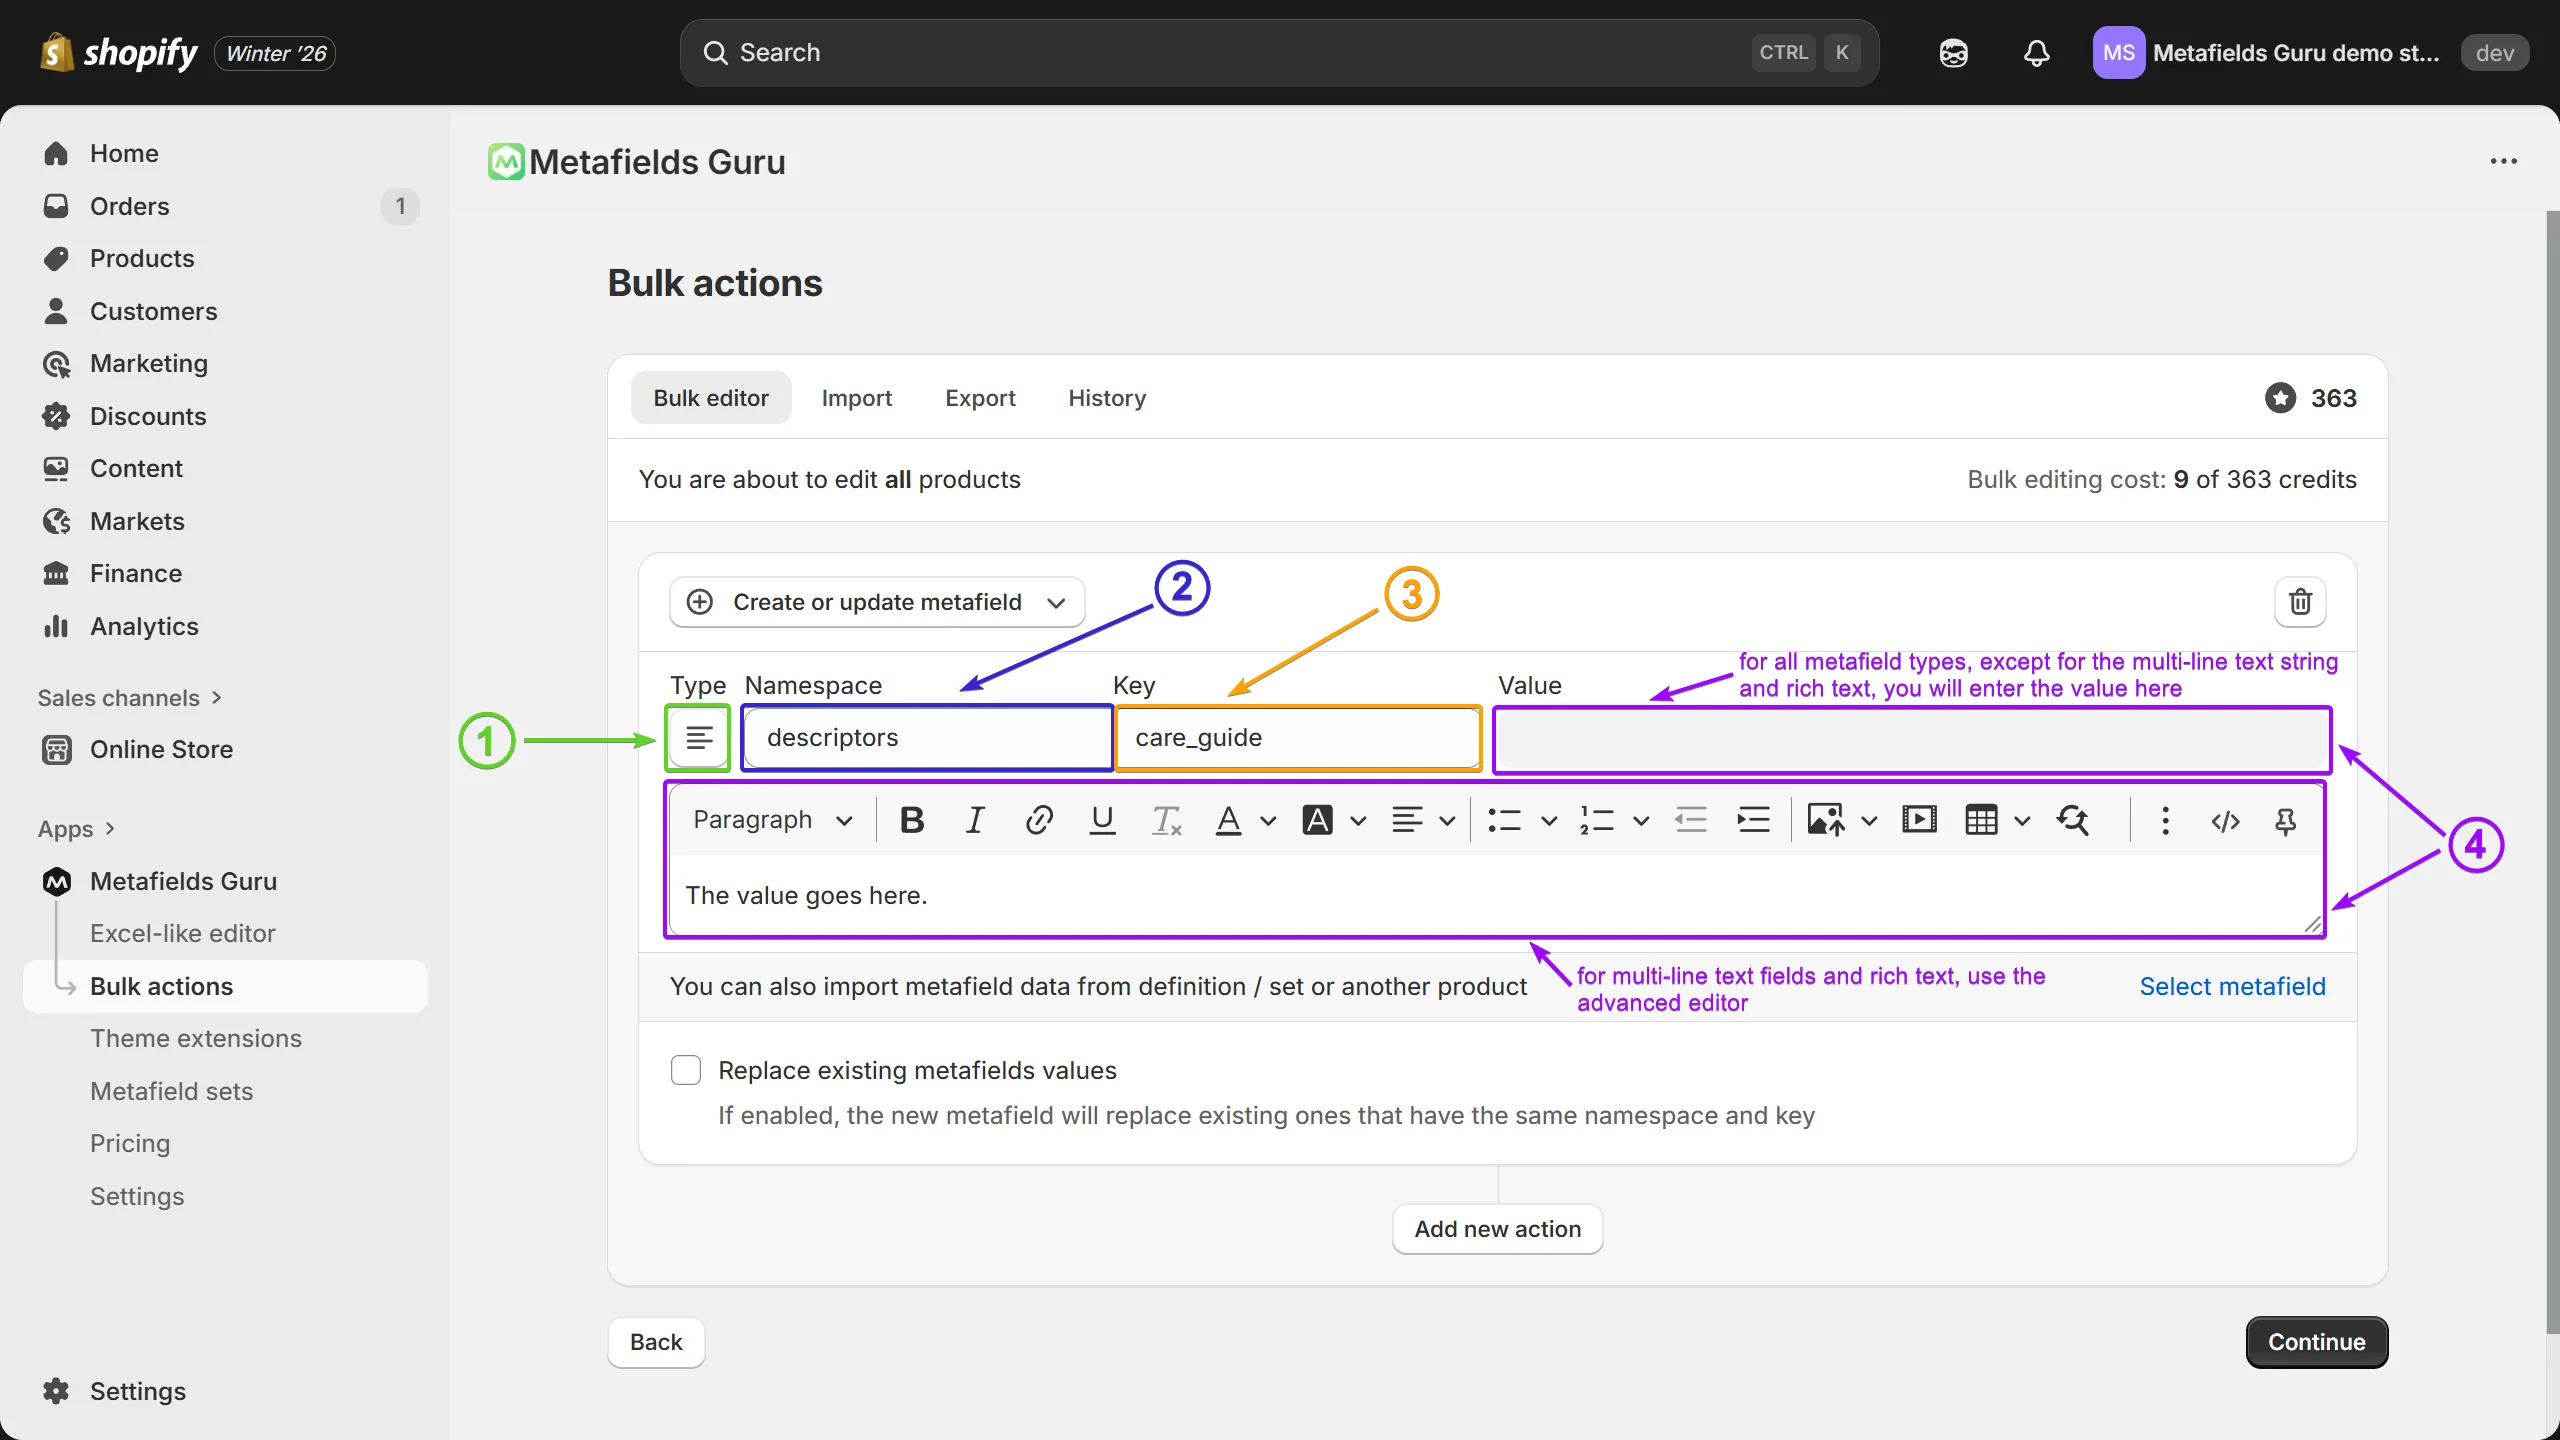Image resolution: width=2560 pixels, height=1440 pixels.
Task: Click the Back button
Action: click(656, 1342)
